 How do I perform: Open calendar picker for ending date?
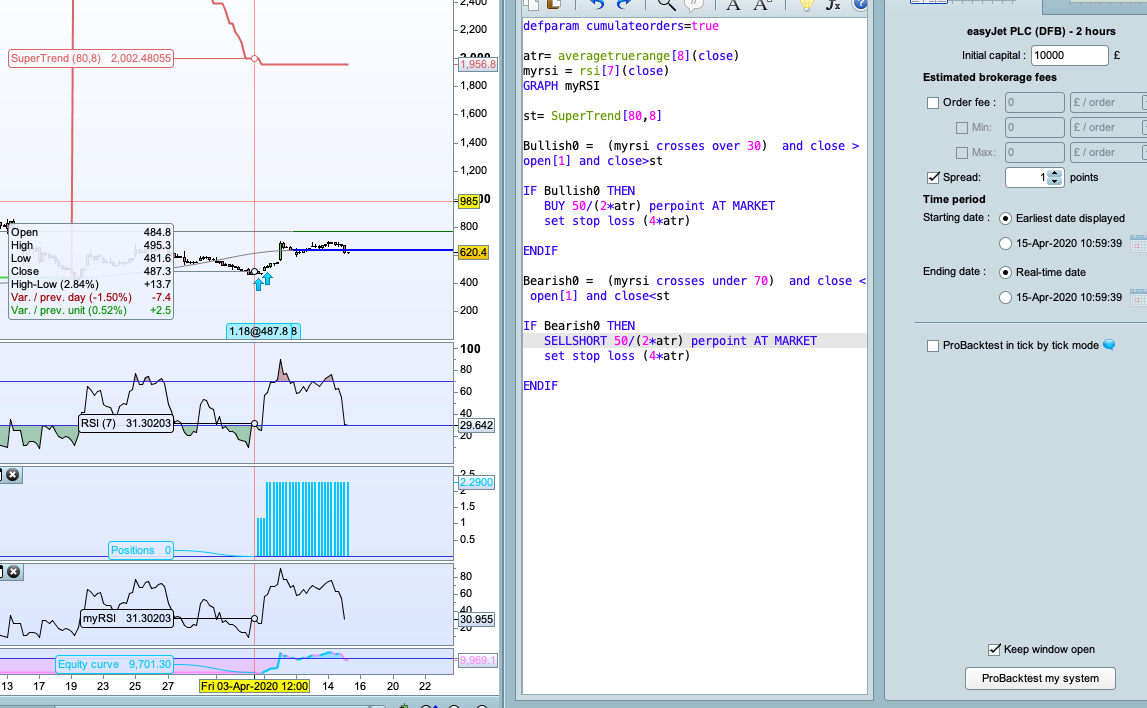point(1137,297)
